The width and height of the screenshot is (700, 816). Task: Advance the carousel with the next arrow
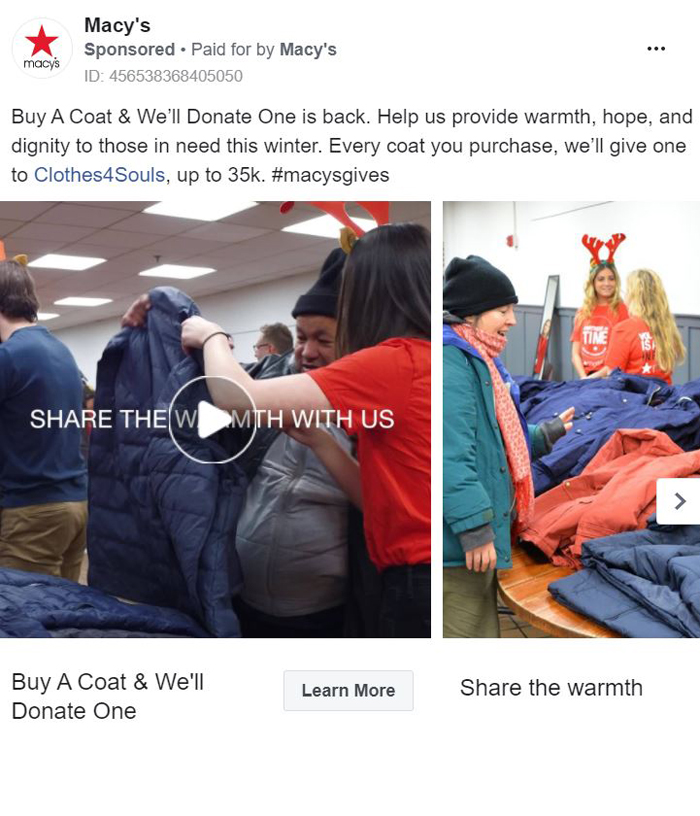tap(679, 501)
